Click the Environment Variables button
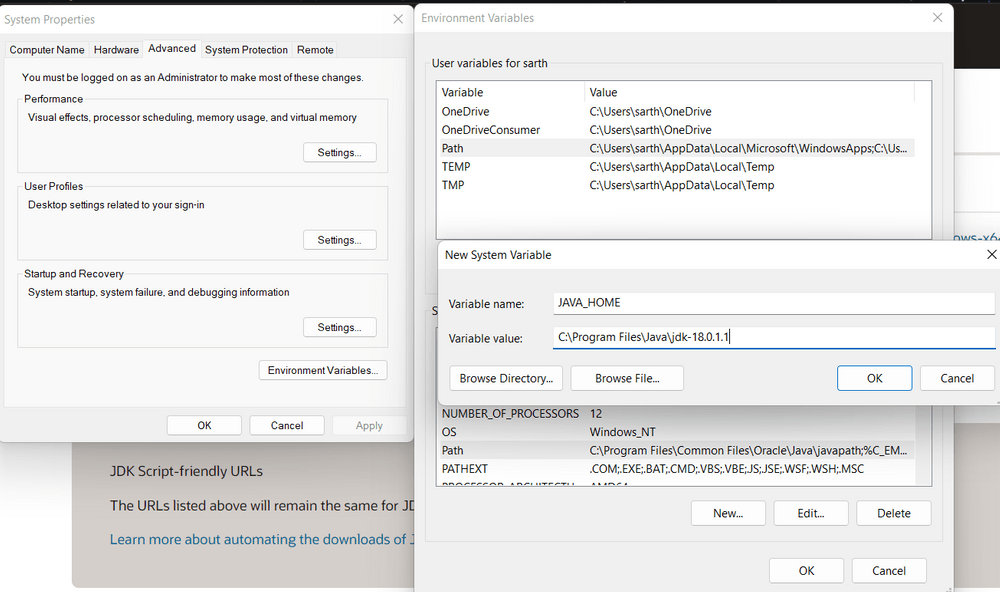The width and height of the screenshot is (1000, 592). point(322,370)
